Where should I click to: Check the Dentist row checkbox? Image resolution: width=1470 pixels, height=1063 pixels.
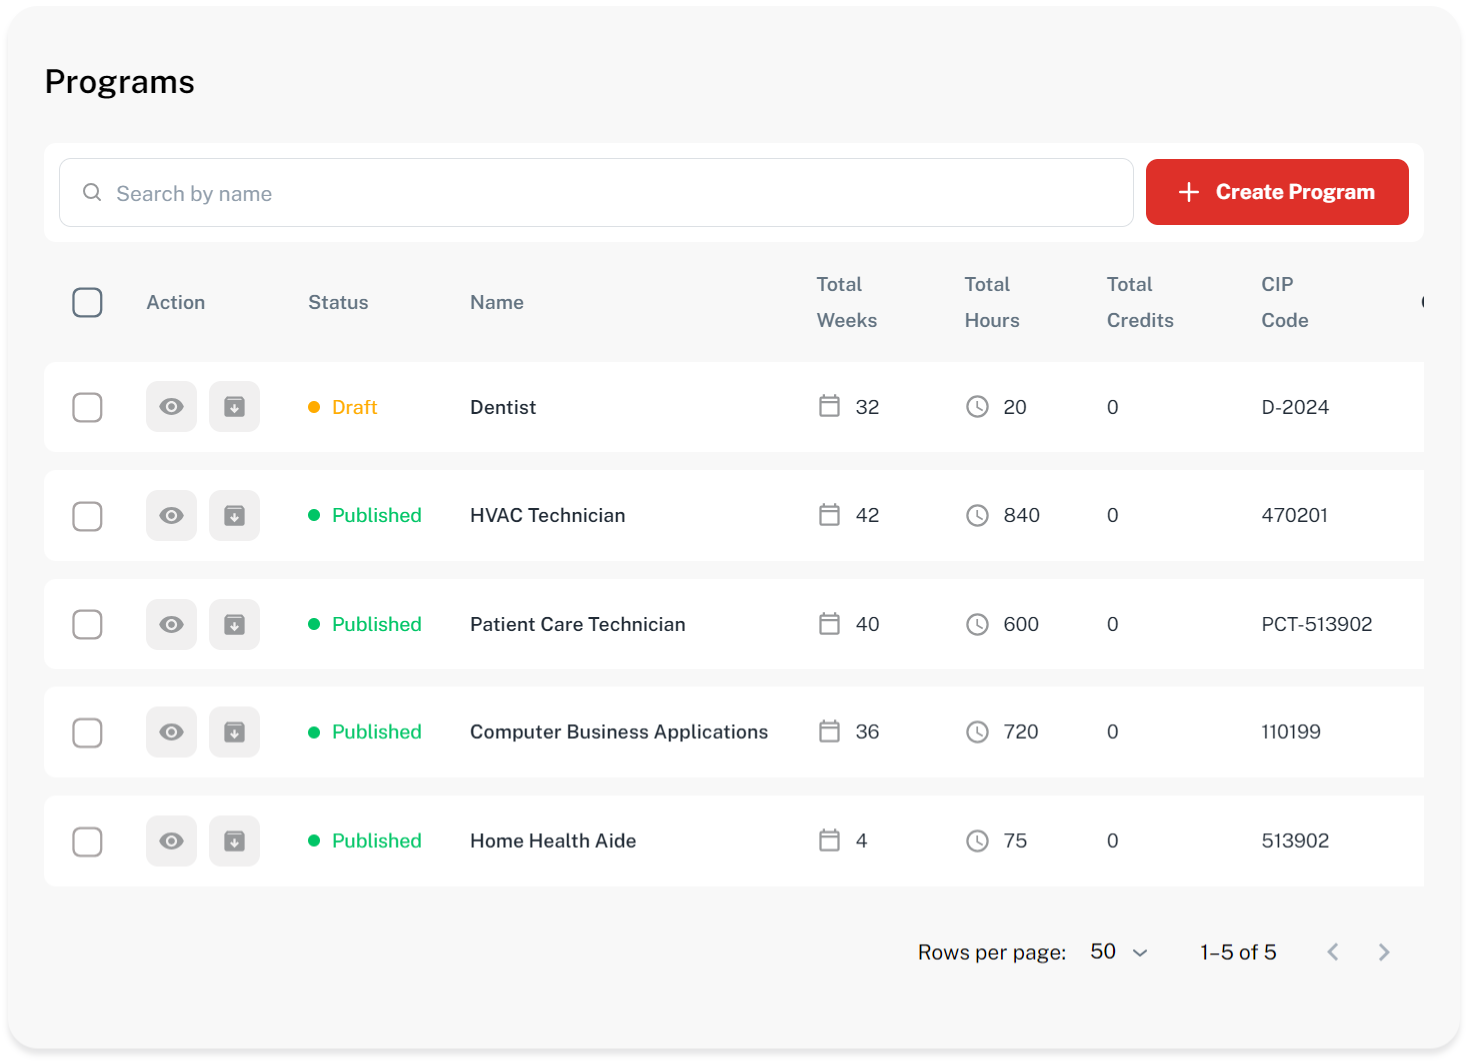[87, 407]
